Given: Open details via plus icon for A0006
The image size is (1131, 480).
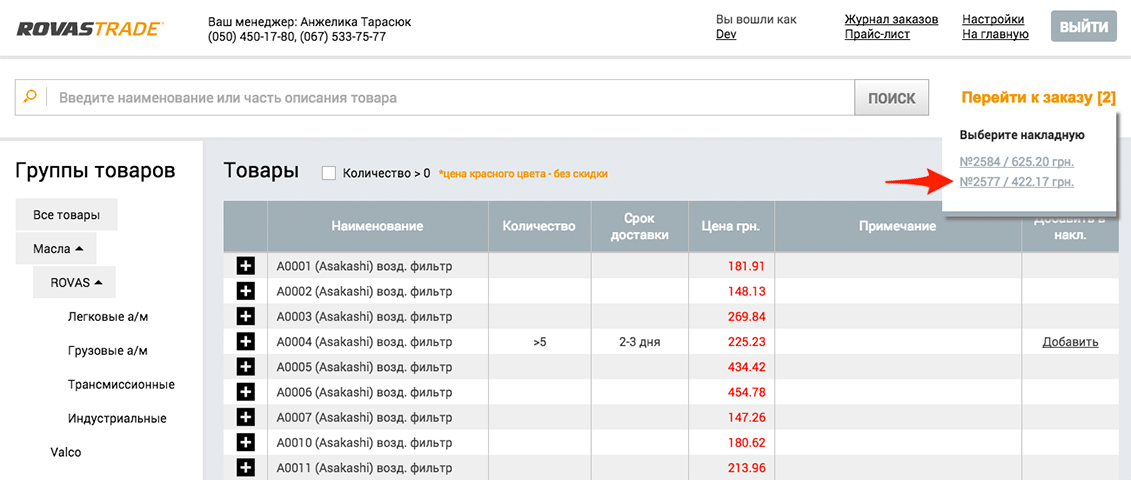Looking at the screenshot, I should click(245, 392).
